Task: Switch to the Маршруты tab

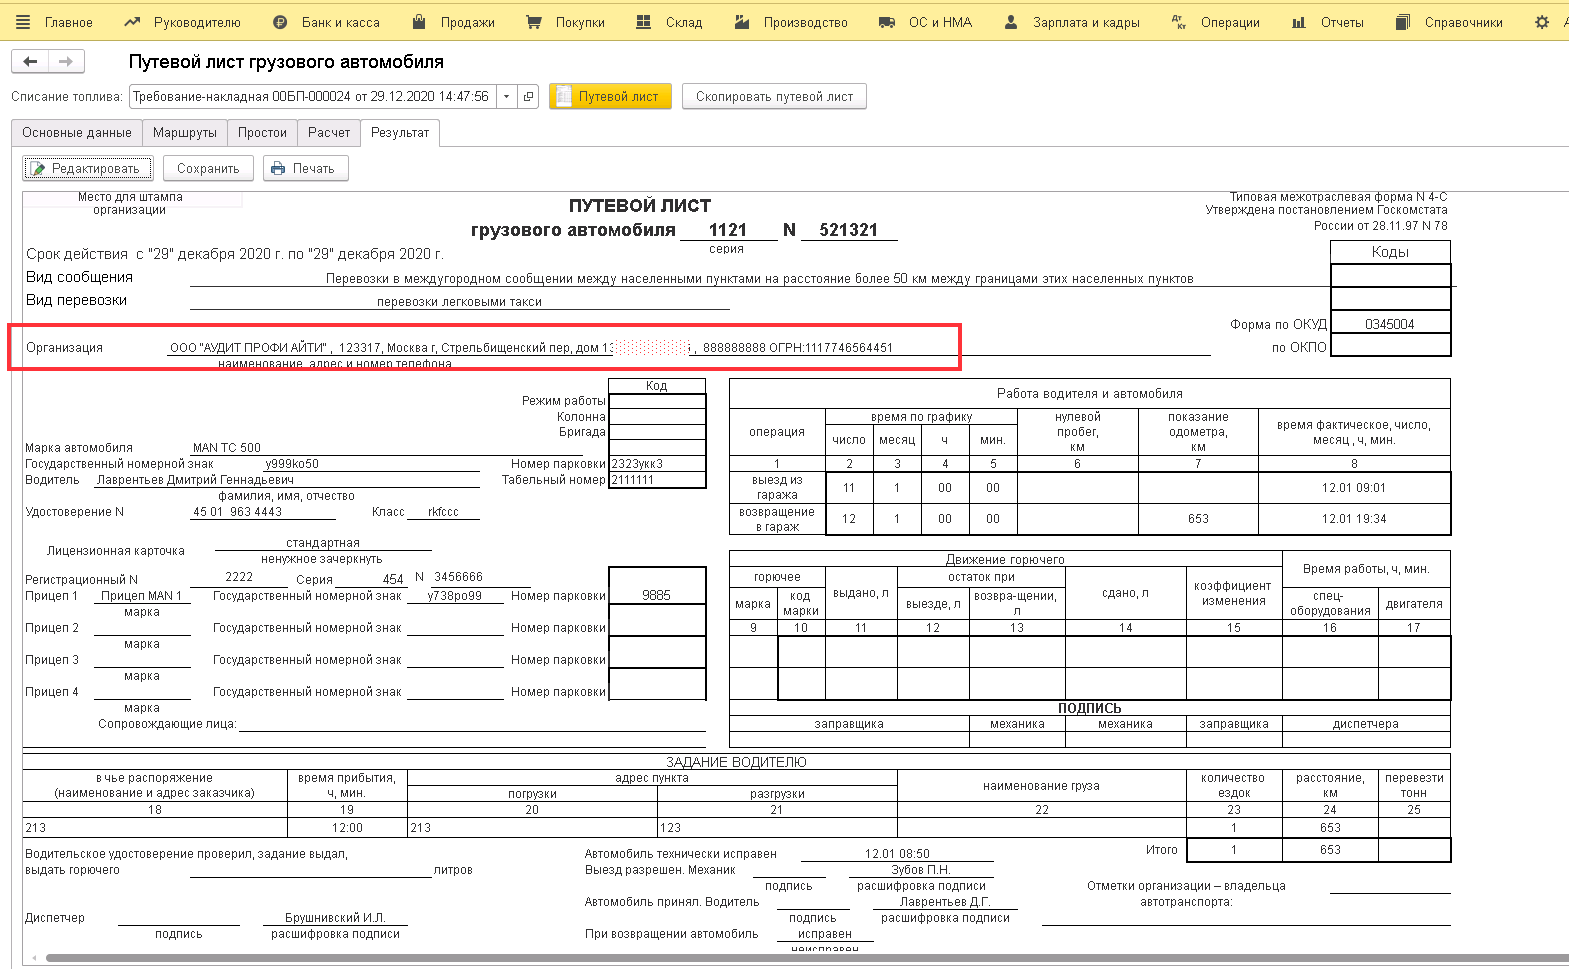Action: pyautogui.click(x=185, y=133)
